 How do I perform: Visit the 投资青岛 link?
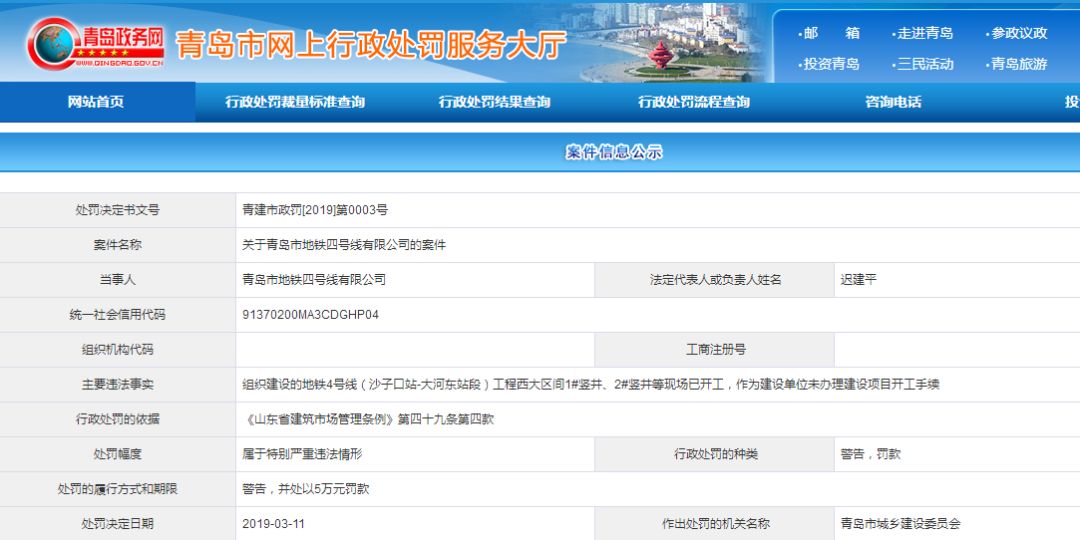pyautogui.click(x=829, y=64)
